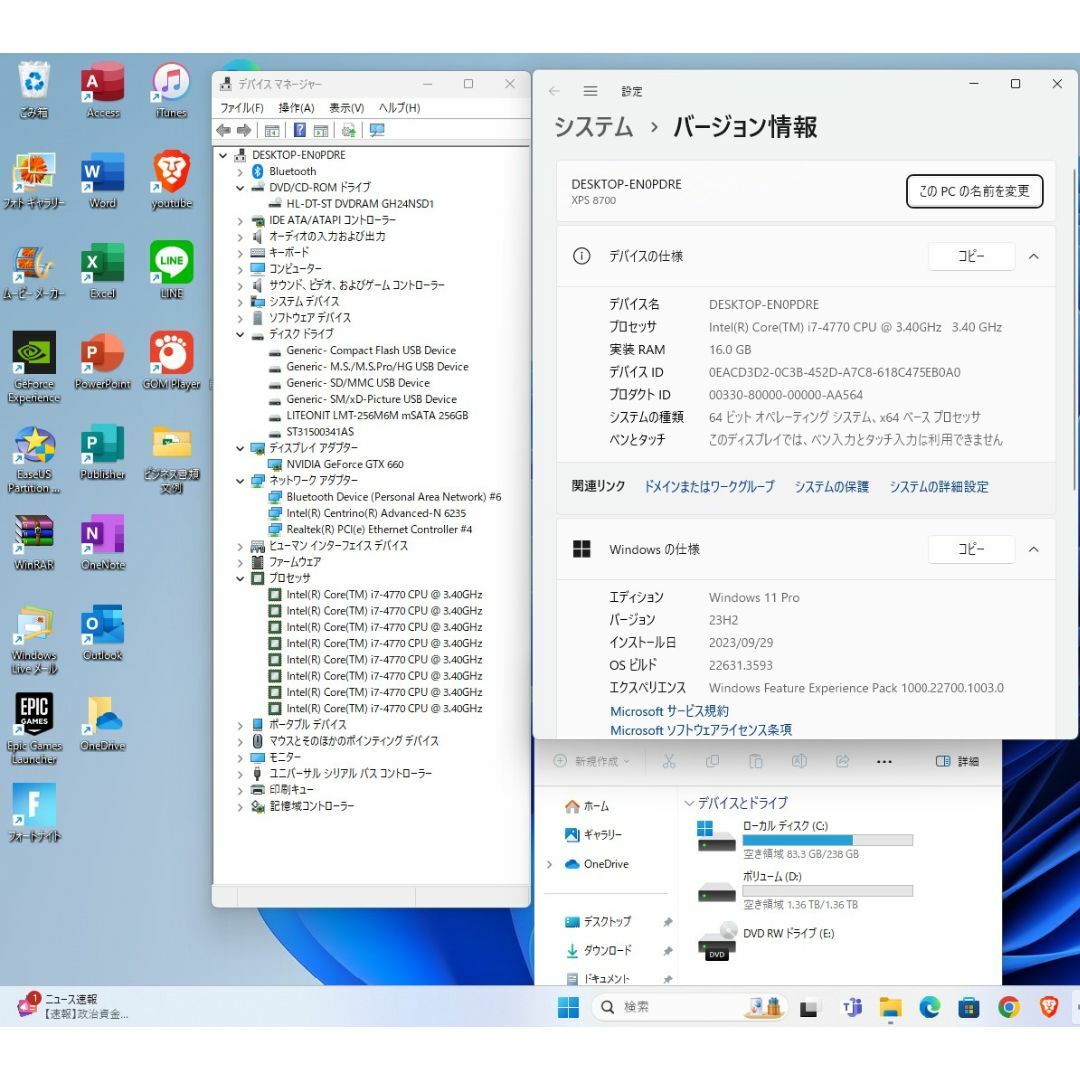Select the NVIDIA GeForce GTX 660 device
Screen dimensions: 1080x1080
[344, 464]
